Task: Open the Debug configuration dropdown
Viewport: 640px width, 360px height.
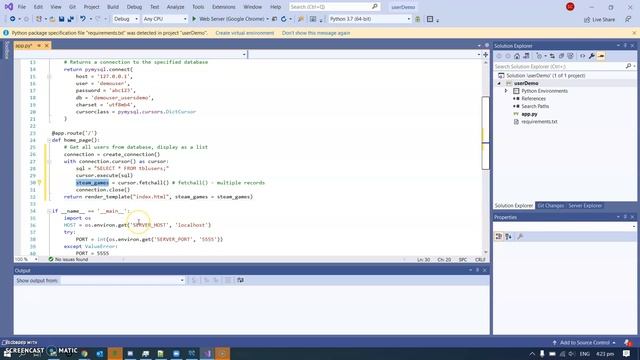Action: pyautogui.click(x=126, y=19)
